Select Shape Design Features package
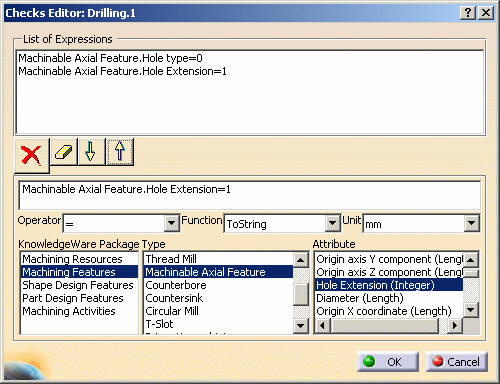Screen dimensions: 500x384 [x=79, y=285]
